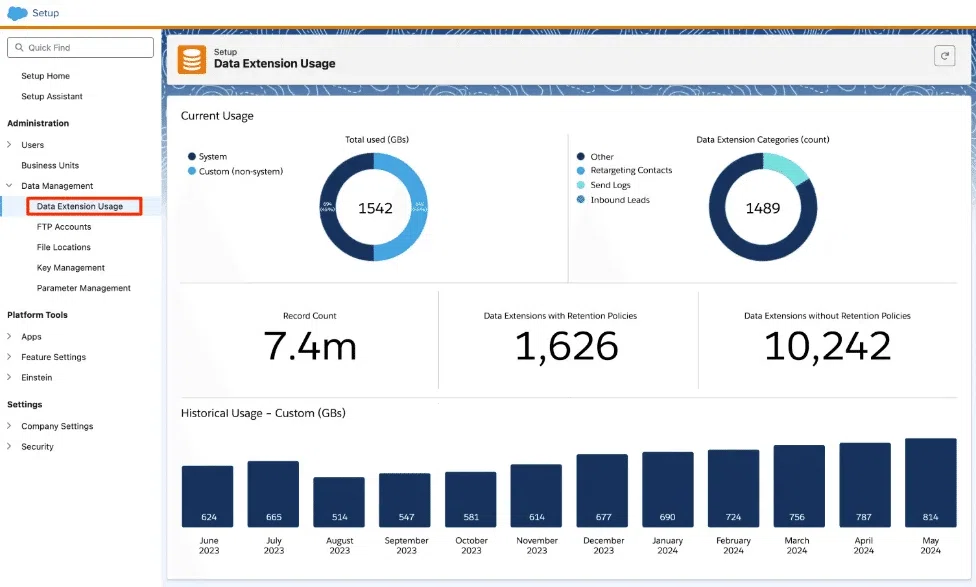Open Parameter Management
This screenshot has width=976, height=587.
(x=83, y=288)
